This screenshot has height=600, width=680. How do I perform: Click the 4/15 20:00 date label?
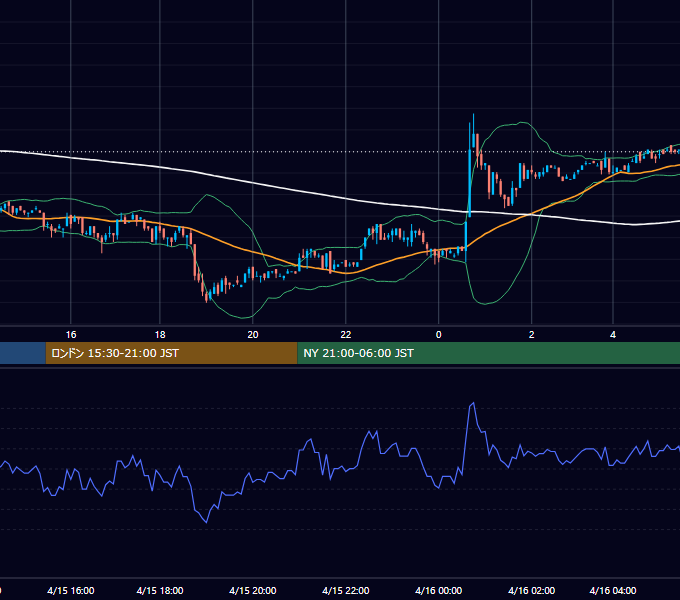tap(253, 590)
